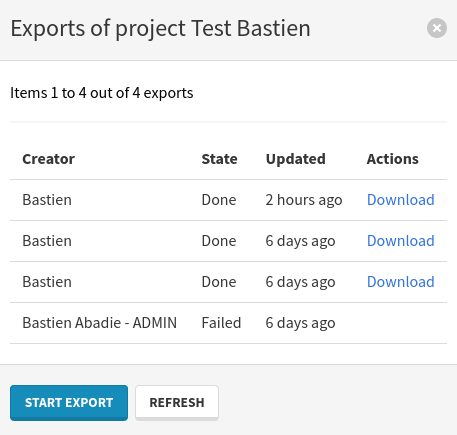
Task: Click the first row's Done state
Action: 219,200
